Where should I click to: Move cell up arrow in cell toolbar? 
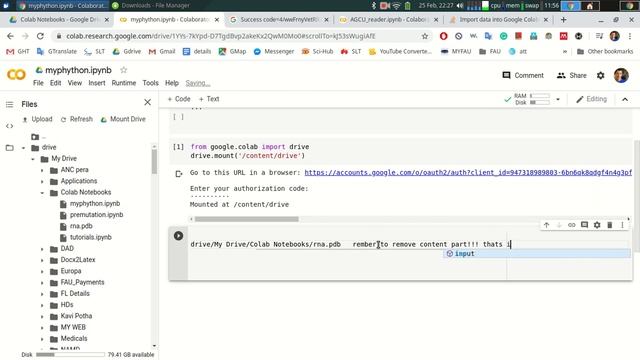click(547, 225)
